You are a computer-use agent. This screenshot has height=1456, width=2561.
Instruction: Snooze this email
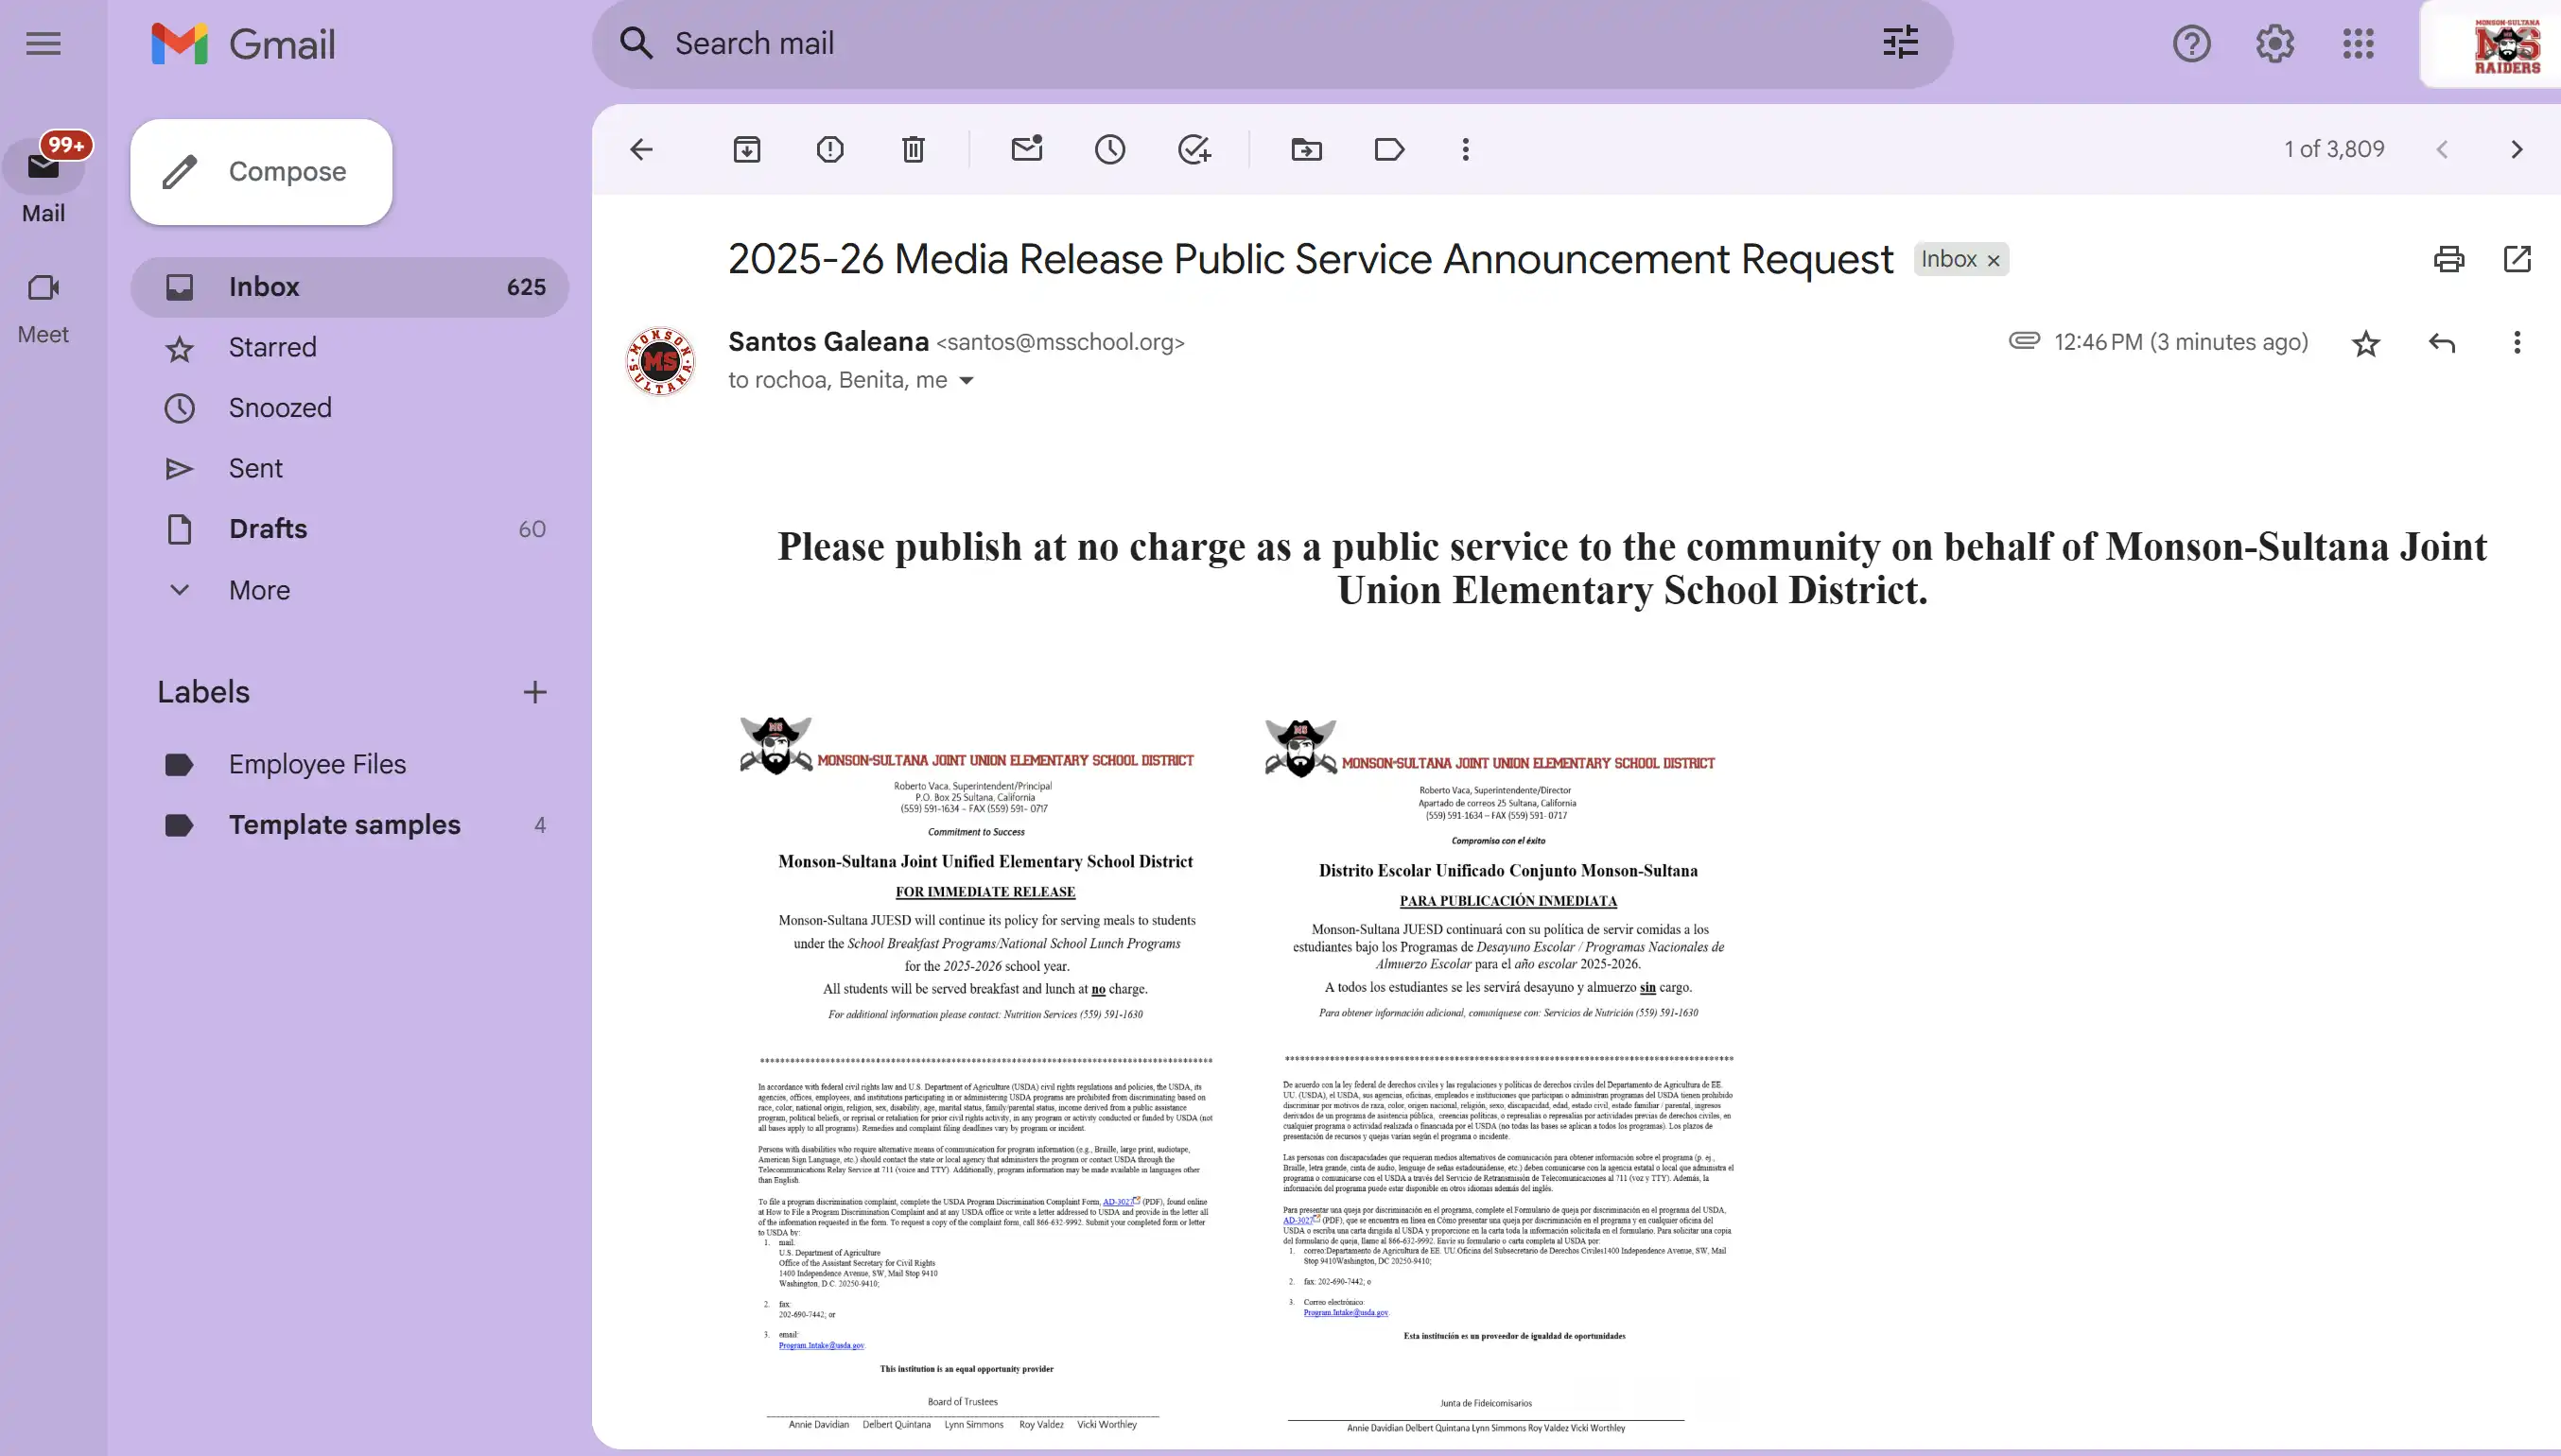[x=1110, y=150]
